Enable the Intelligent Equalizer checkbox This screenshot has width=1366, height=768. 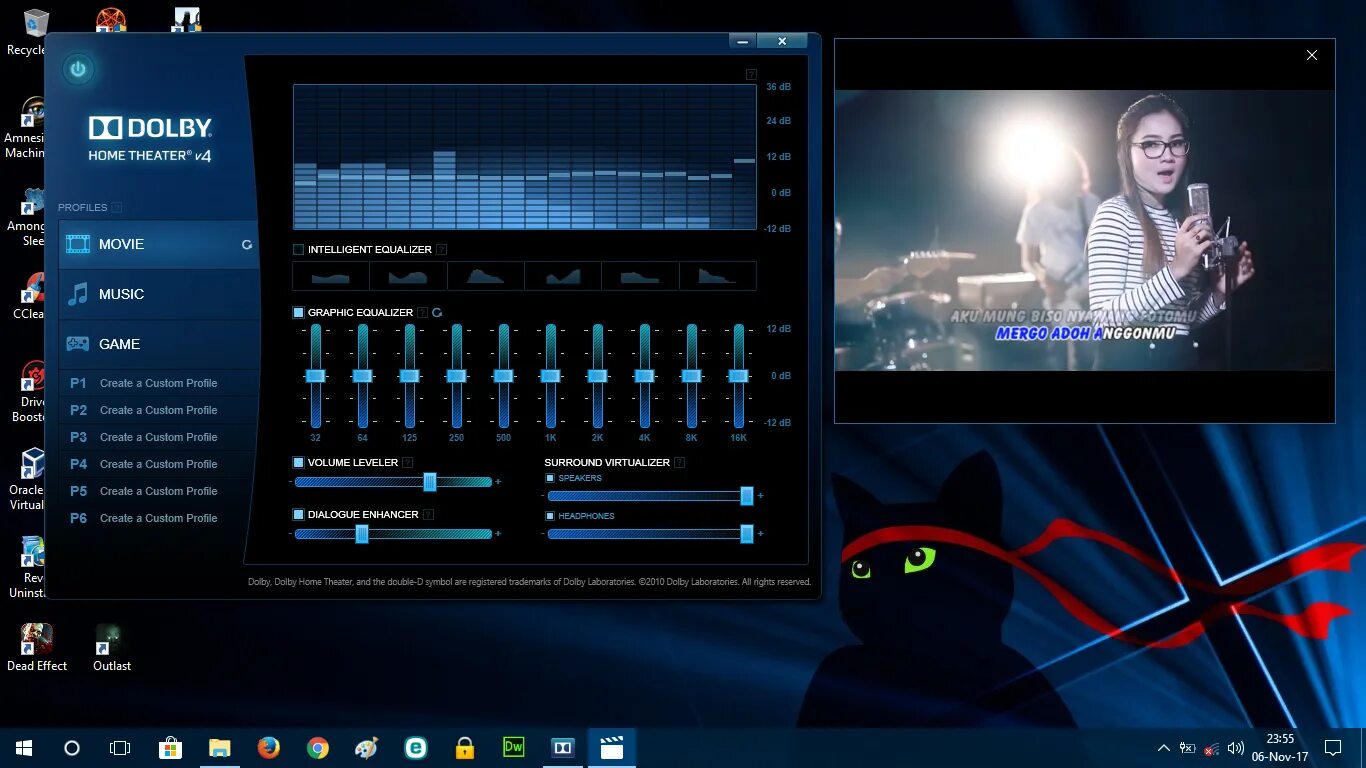point(298,249)
